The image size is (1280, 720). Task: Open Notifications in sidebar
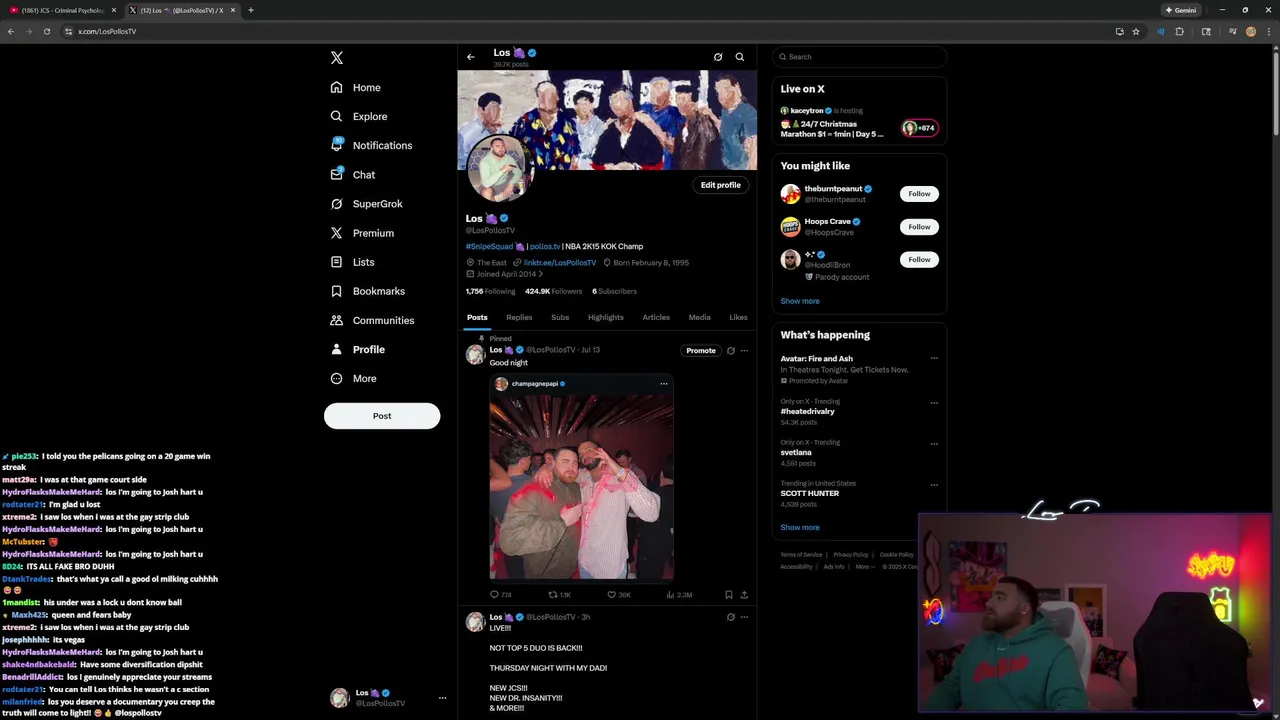371,145
